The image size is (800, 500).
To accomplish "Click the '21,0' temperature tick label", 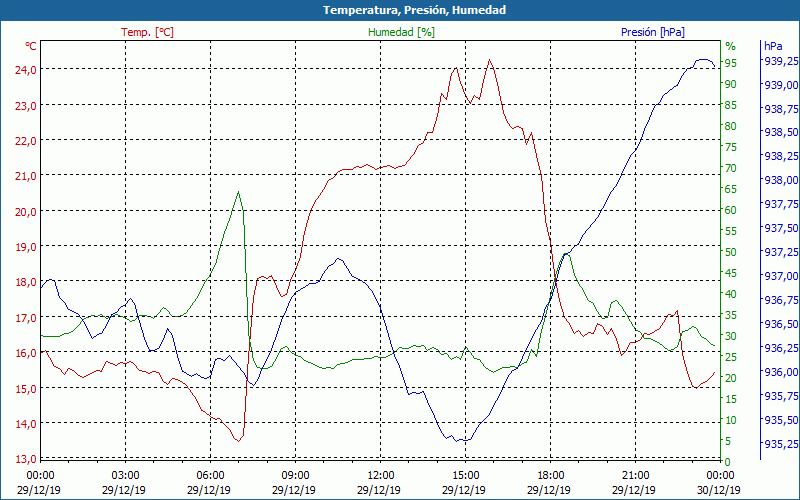I will point(26,176).
